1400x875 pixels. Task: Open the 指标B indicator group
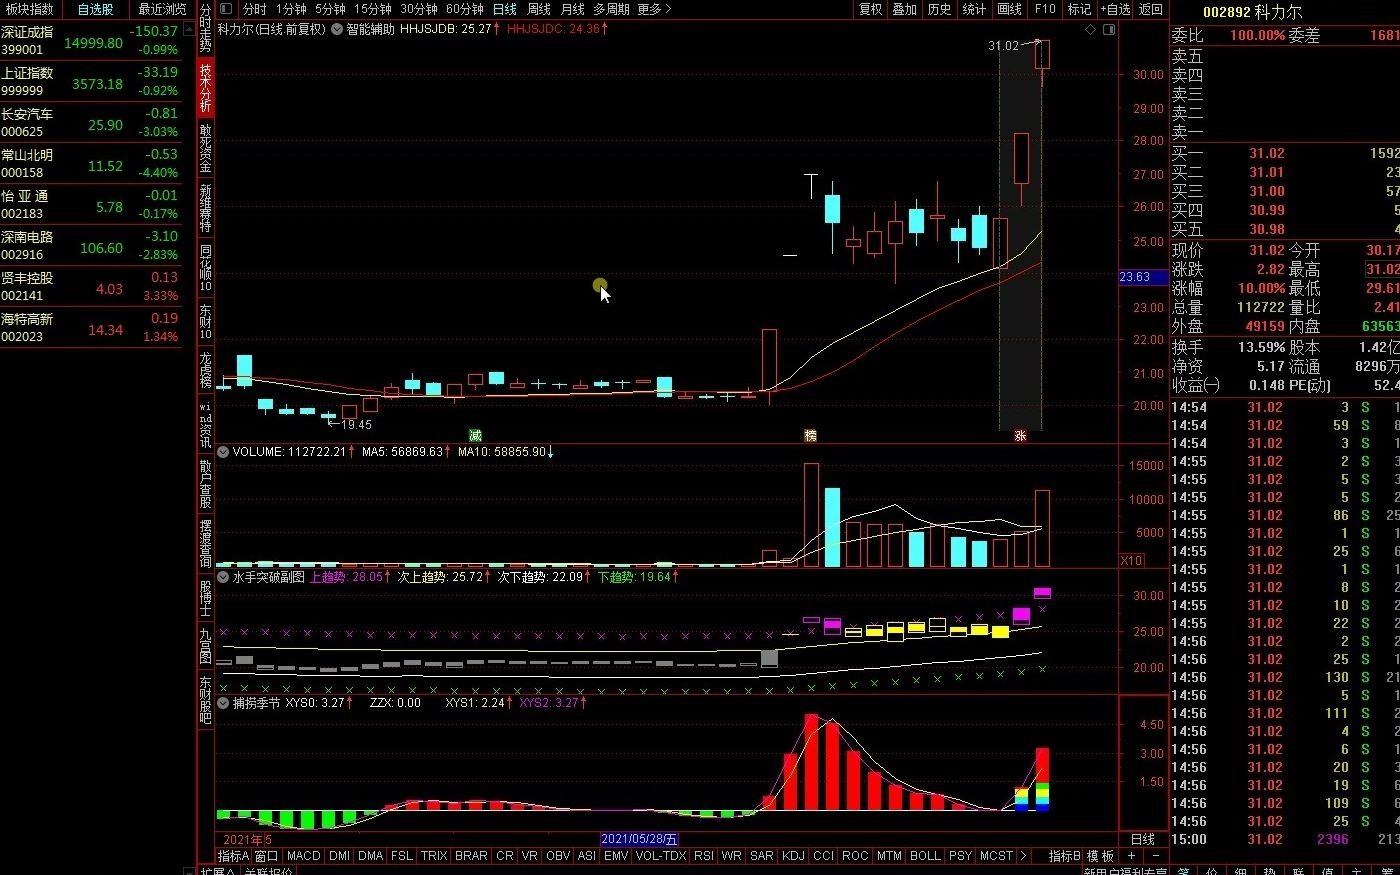[1065, 856]
